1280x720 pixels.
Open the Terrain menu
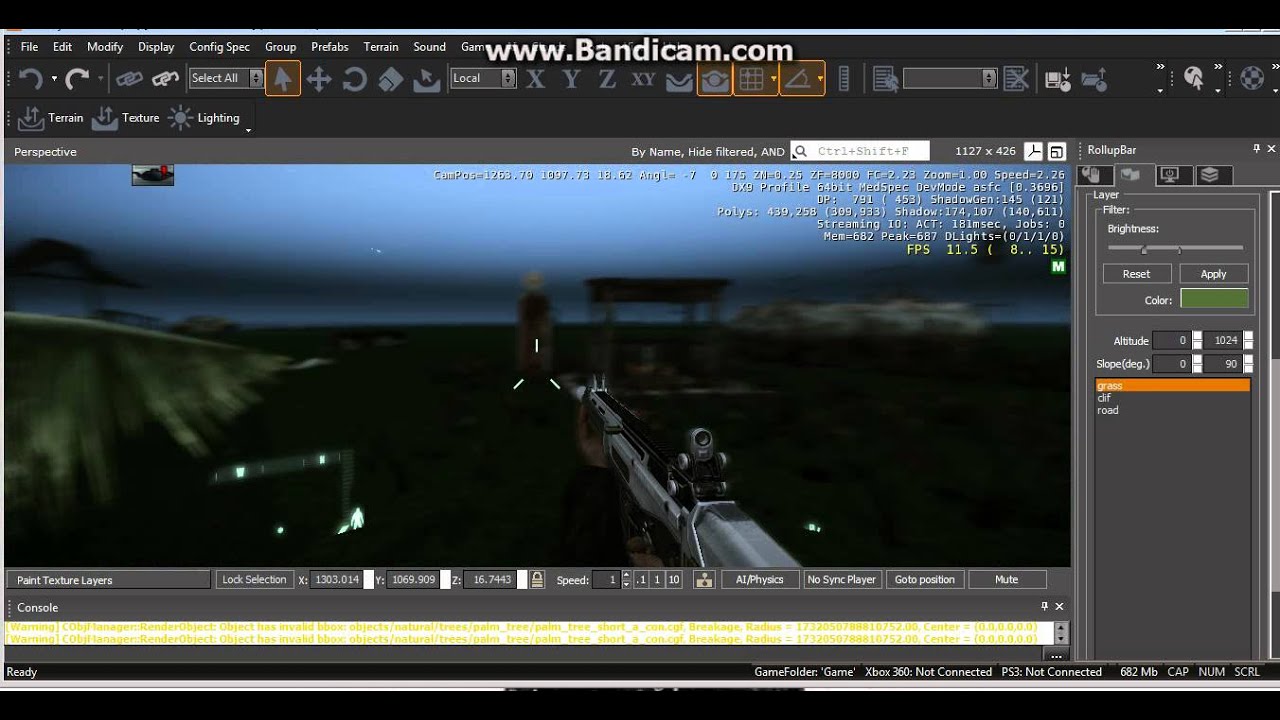coord(381,47)
